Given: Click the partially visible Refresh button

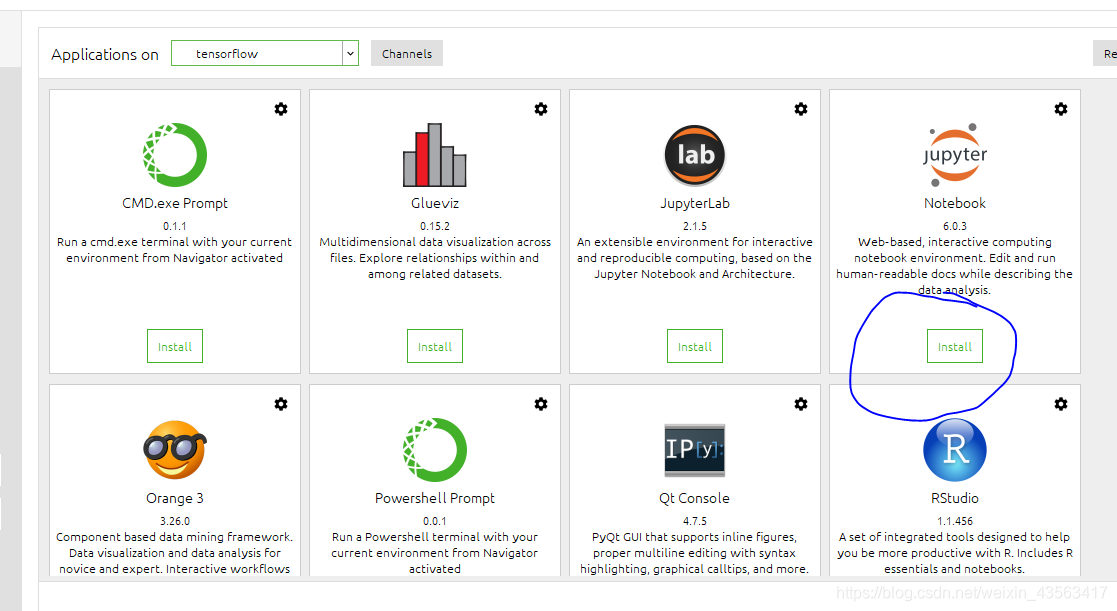Looking at the screenshot, I should point(1106,53).
